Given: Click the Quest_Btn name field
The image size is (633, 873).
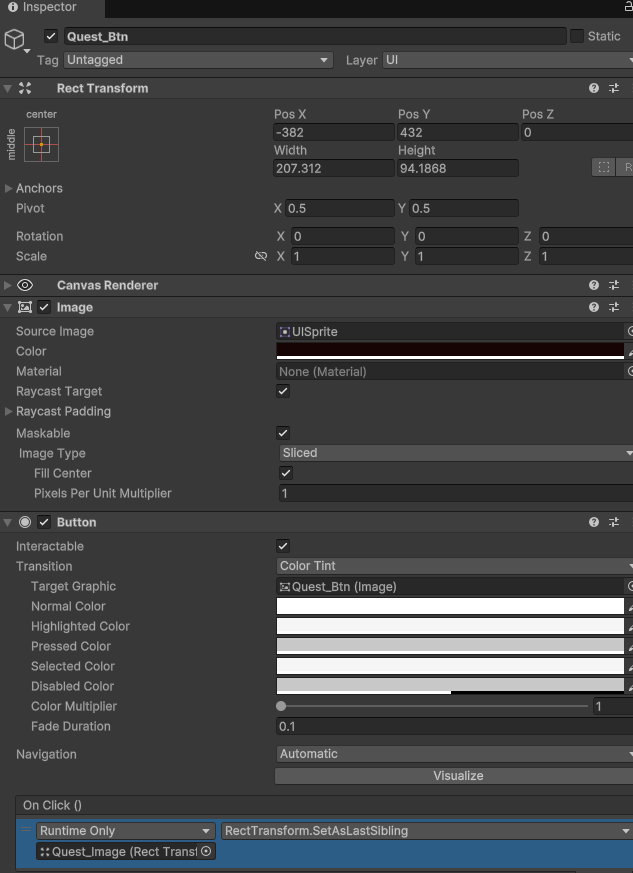Looking at the screenshot, I should [315, 37].
